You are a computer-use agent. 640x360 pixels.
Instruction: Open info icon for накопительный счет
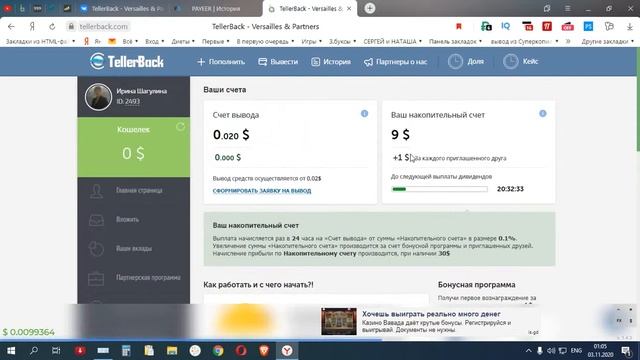pos(542,113)
